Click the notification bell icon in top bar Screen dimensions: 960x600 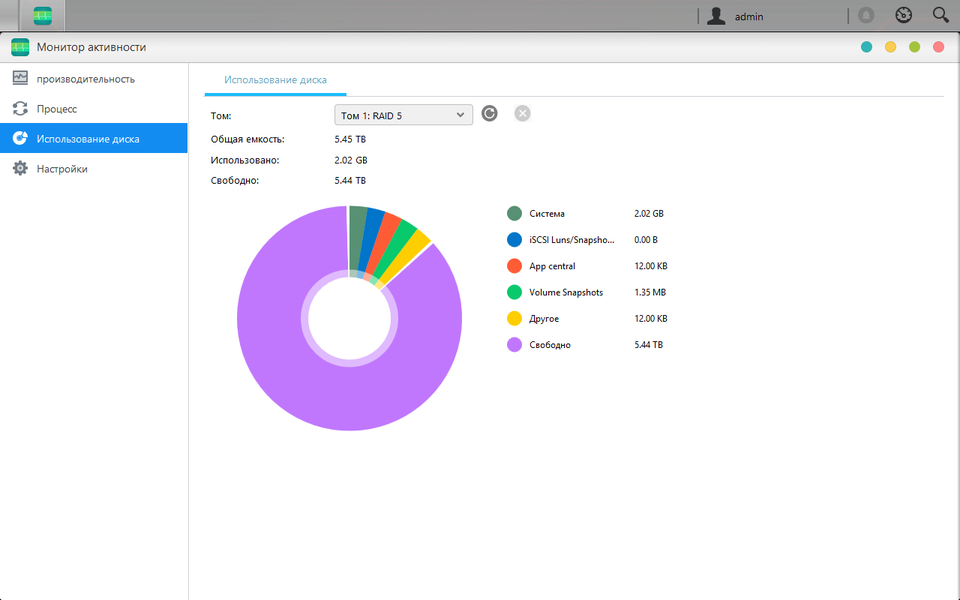[x=866, y=15]
